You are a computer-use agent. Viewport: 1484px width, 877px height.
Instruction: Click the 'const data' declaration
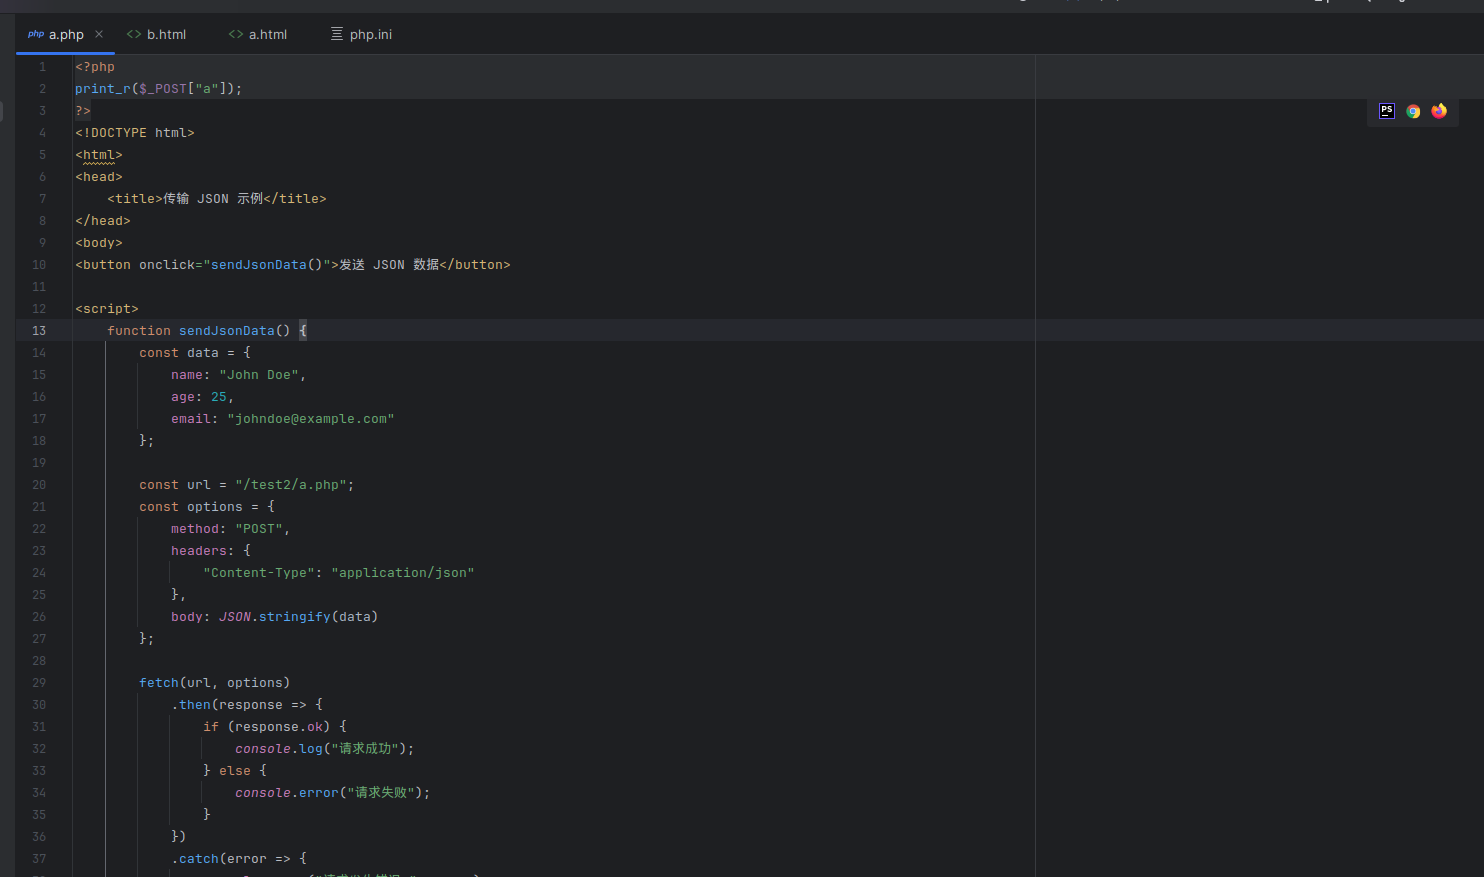[179, 353]
